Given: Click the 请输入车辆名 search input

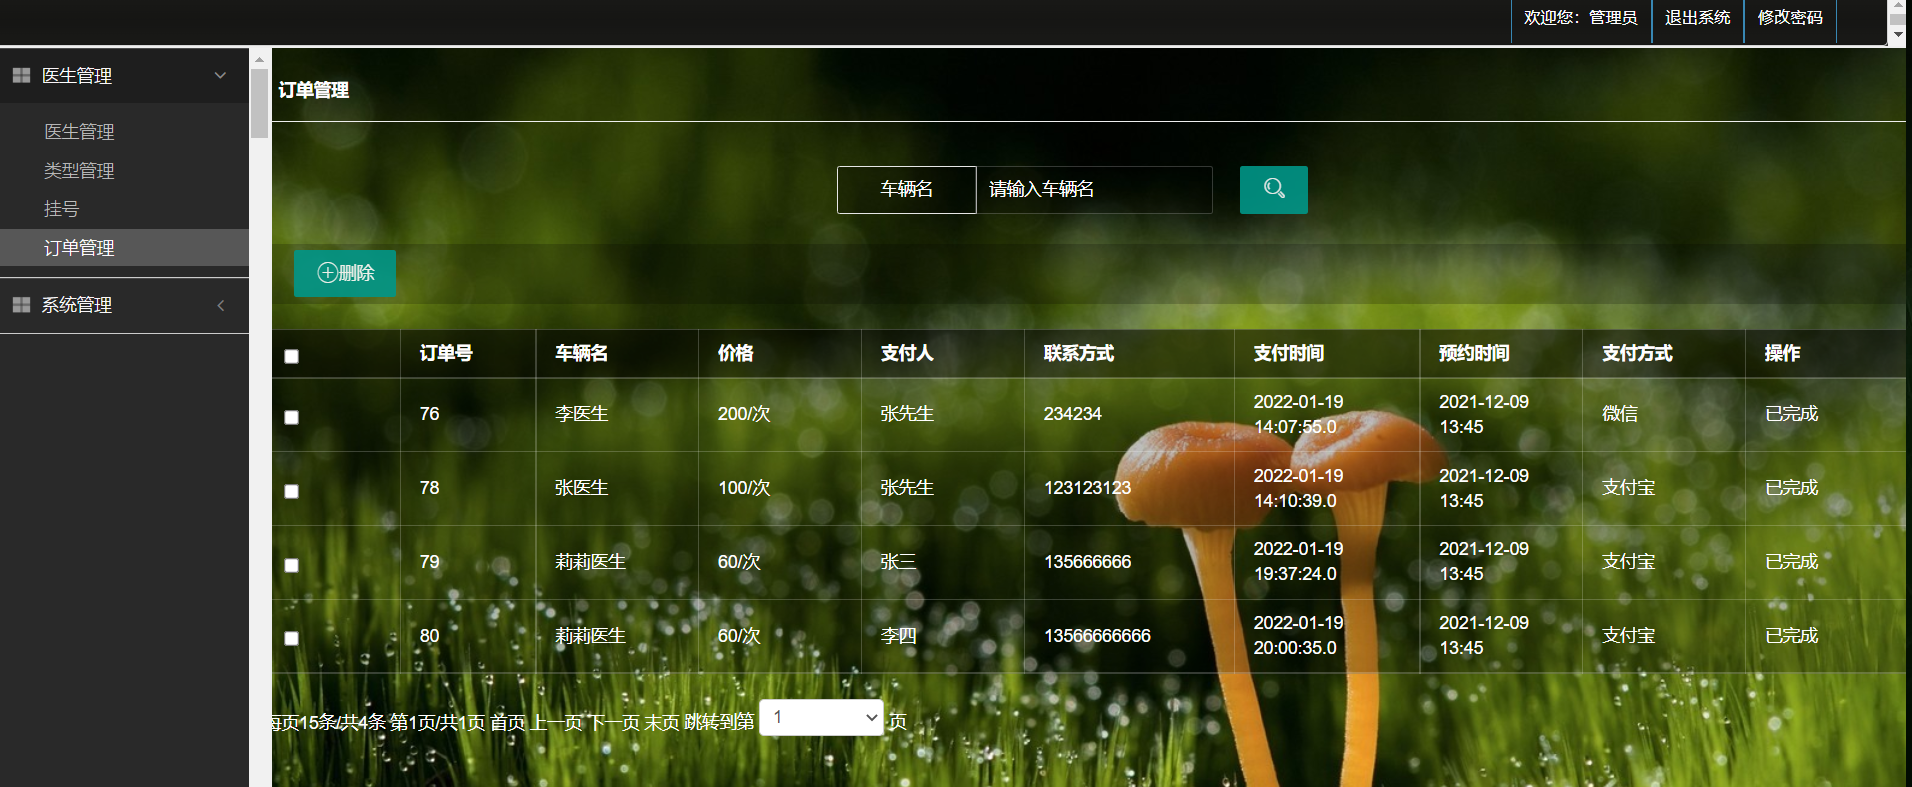Looking at the screenshot, I should click(1094, 189).
